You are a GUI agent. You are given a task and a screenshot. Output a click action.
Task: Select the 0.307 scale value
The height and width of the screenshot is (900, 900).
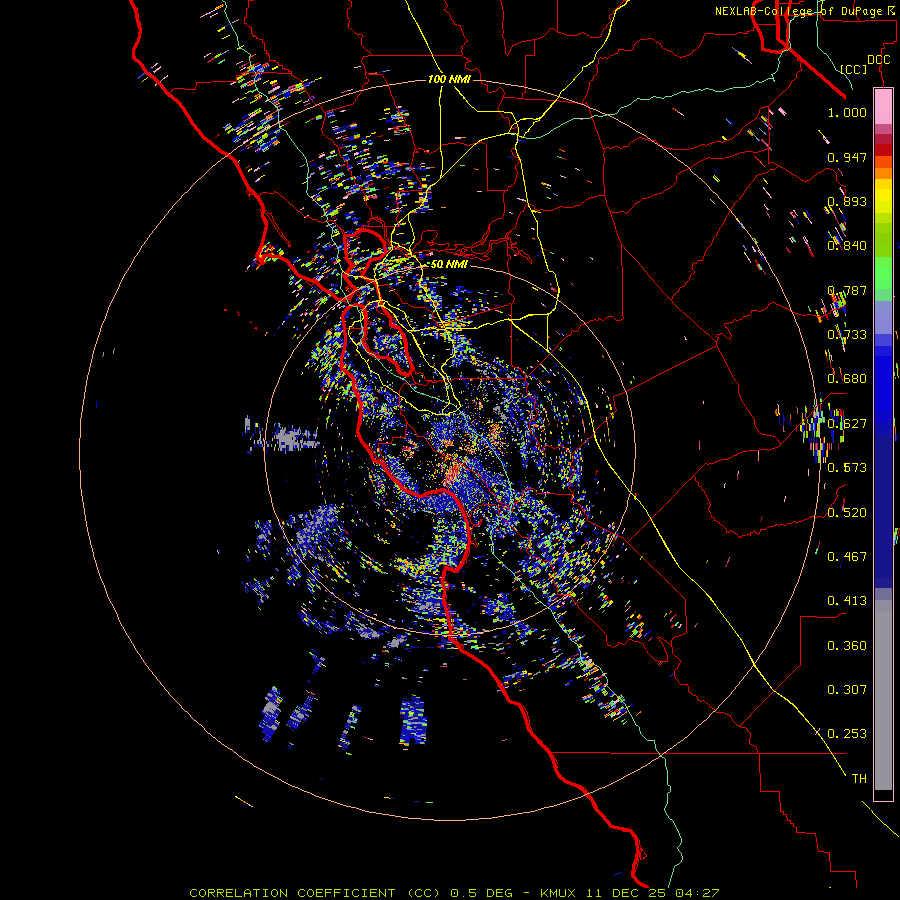click(847, 689)
